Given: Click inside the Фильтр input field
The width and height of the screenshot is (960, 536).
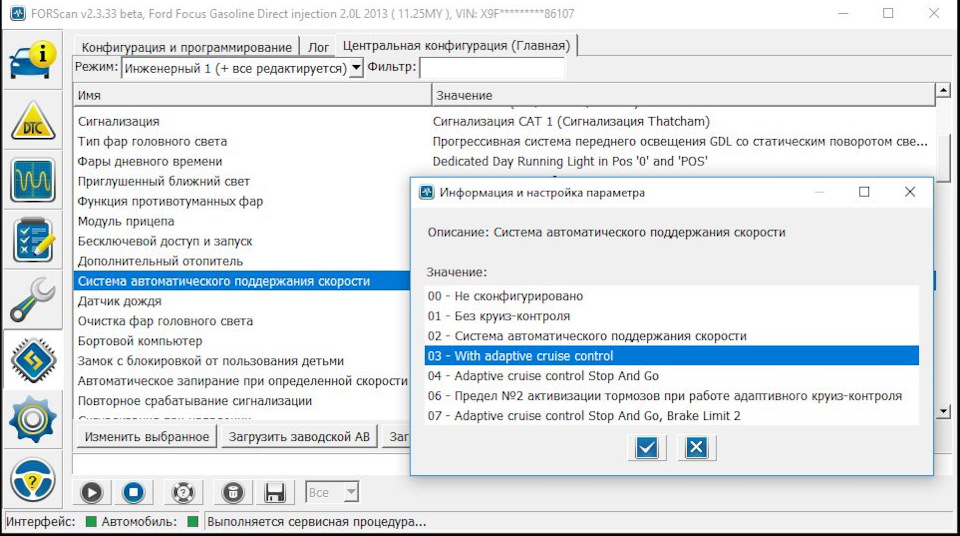Looking at the screenshot, I should [492, 68].
